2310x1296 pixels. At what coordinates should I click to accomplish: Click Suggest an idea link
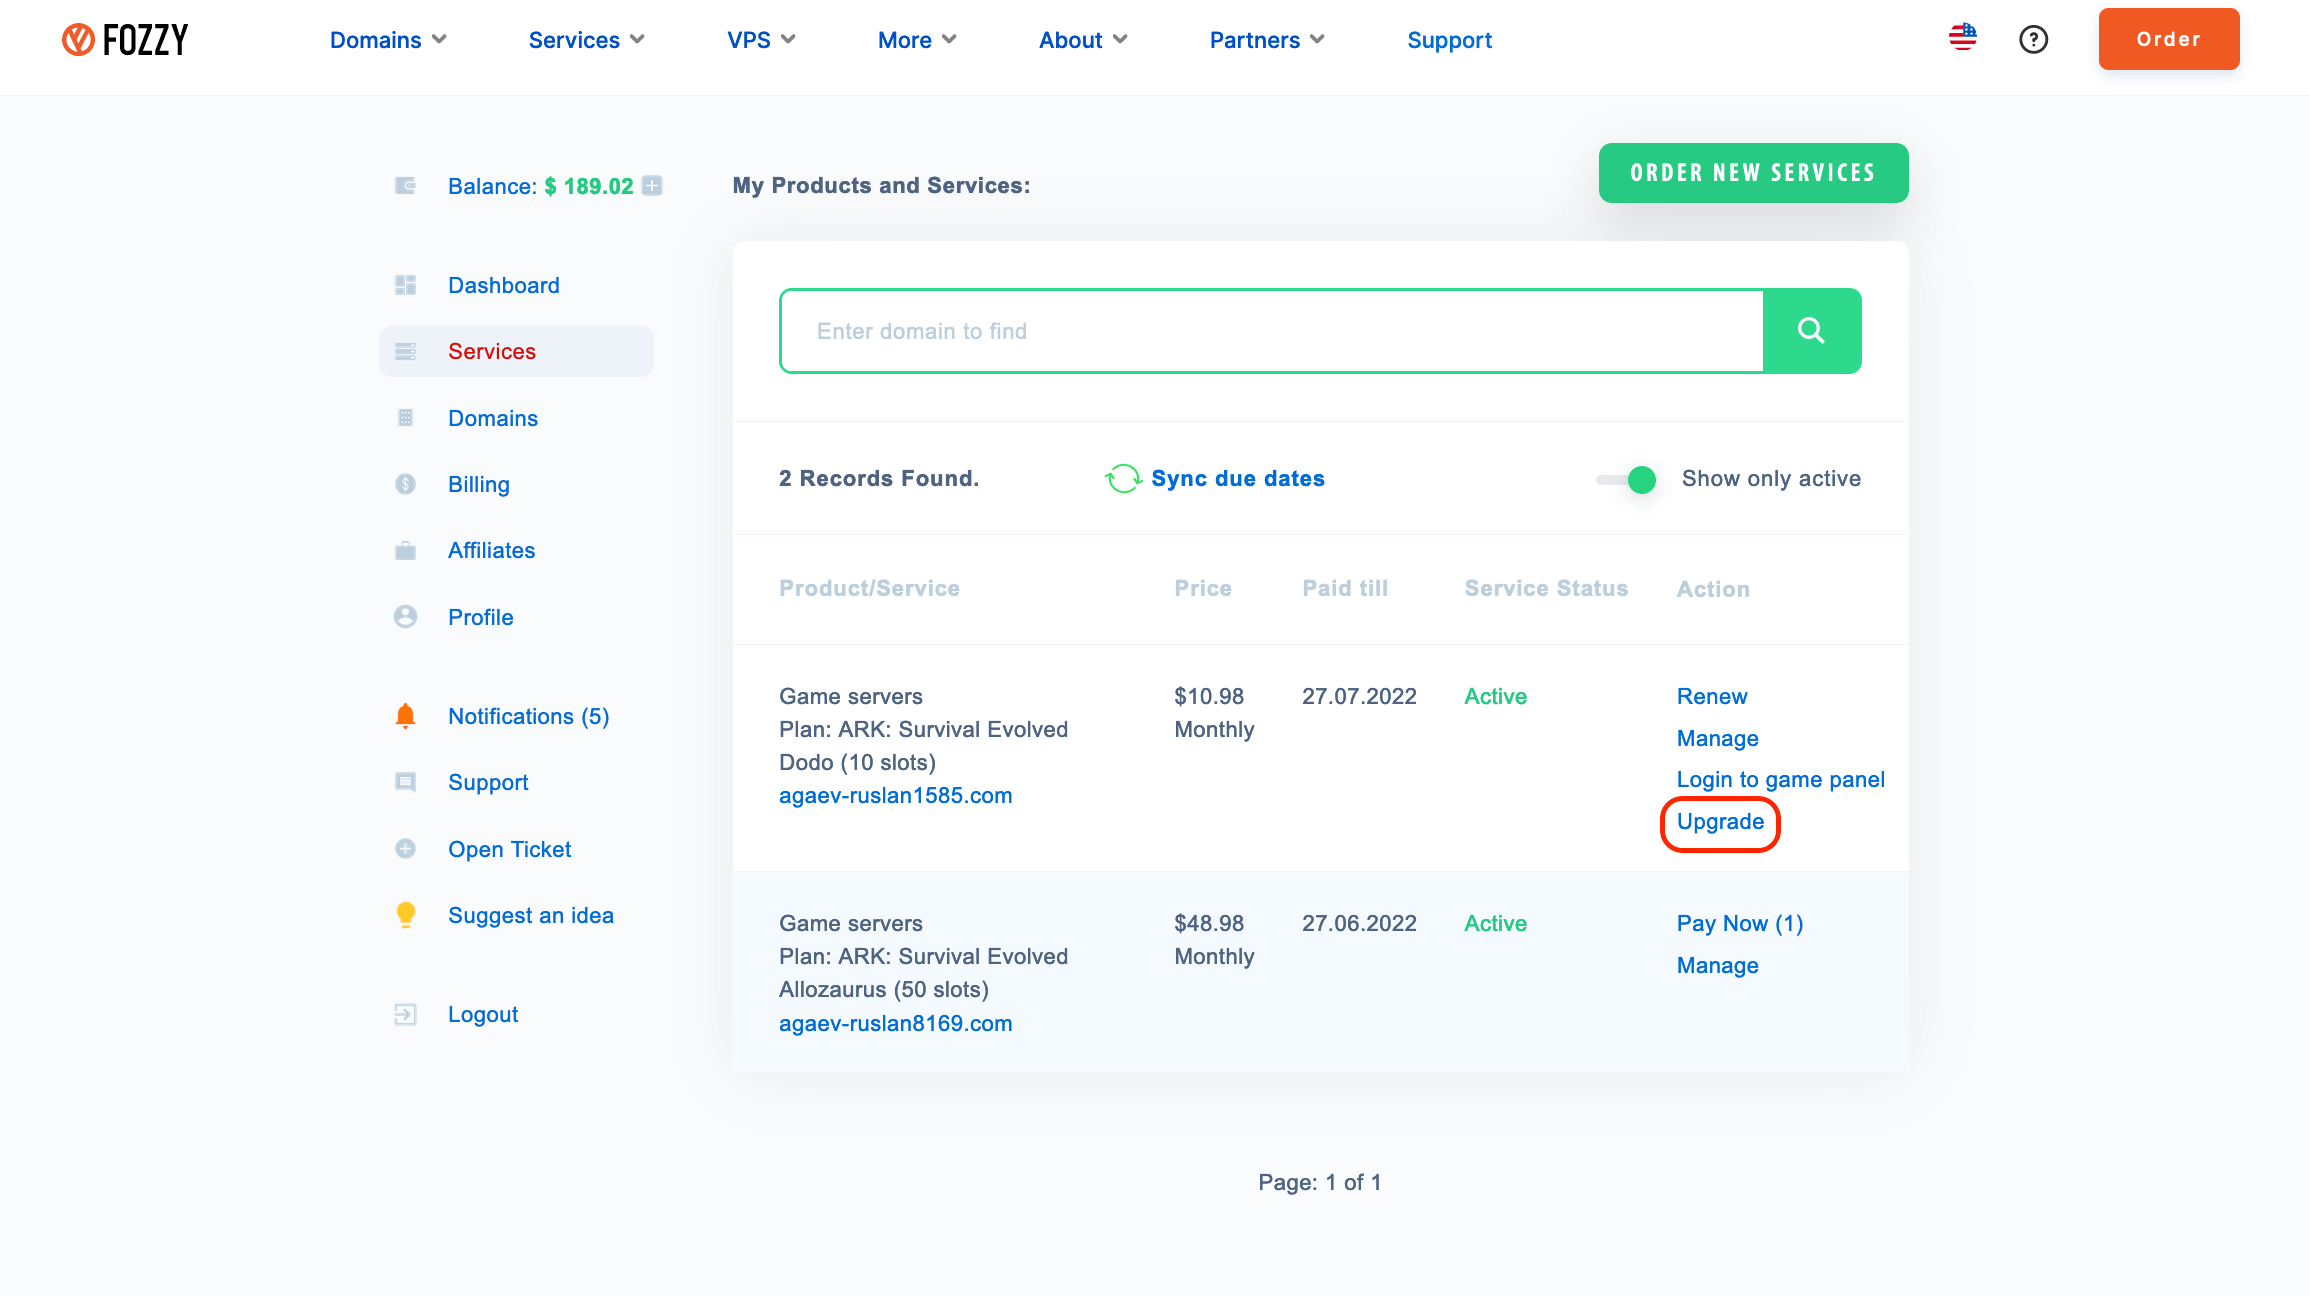pos(530,915)
